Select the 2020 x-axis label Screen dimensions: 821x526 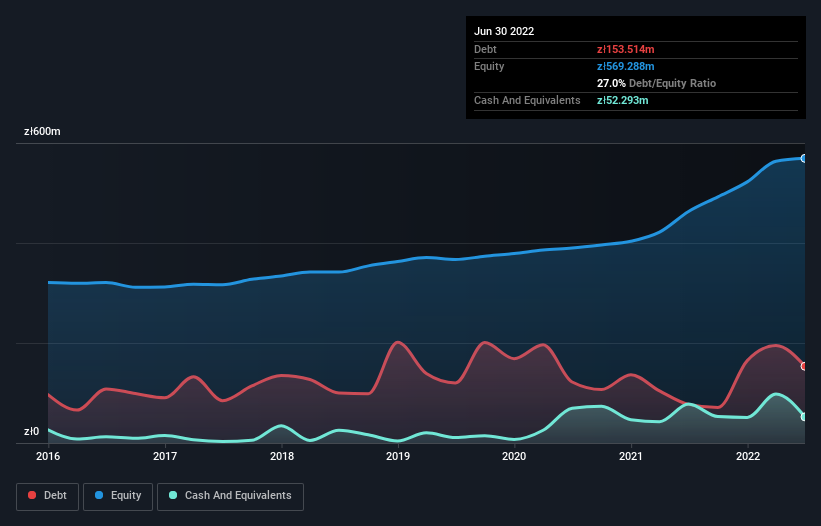514,456
